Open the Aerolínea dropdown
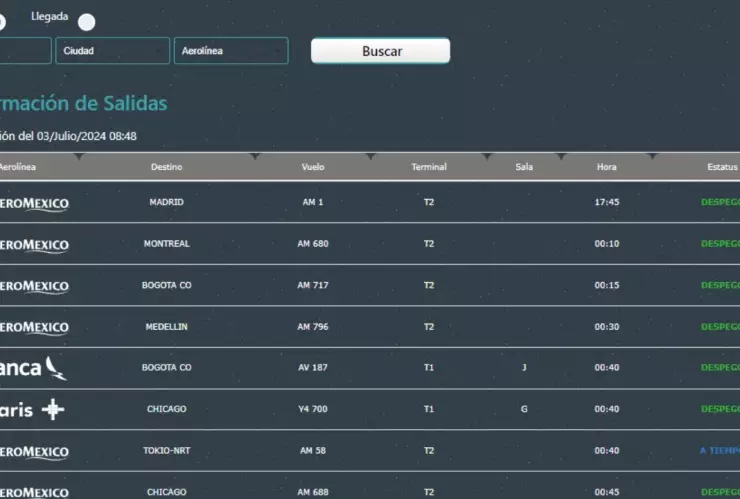This screenshot has height=499, width=740. (230, 51)
